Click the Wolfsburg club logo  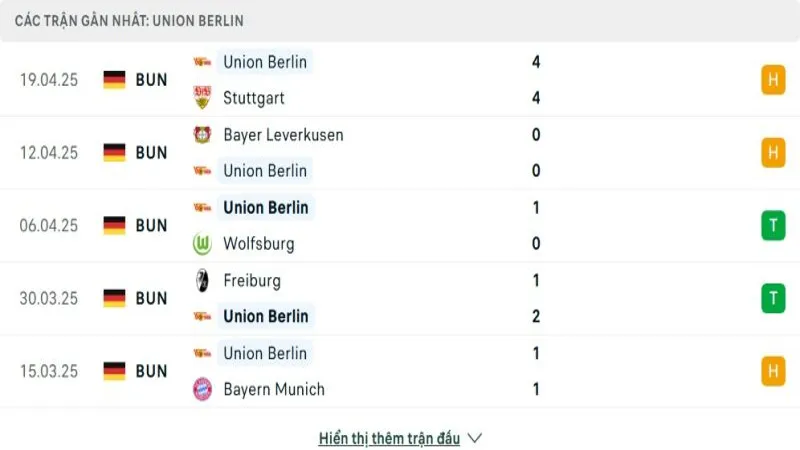coord(203,244)
